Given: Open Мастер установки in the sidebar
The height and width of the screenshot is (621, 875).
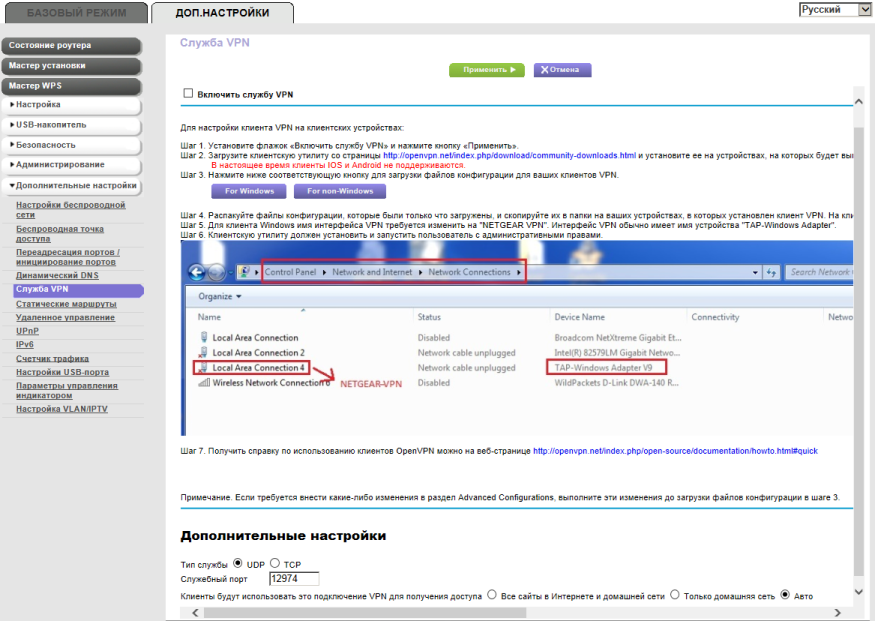Looking at the screenshot, I should 71,66.
